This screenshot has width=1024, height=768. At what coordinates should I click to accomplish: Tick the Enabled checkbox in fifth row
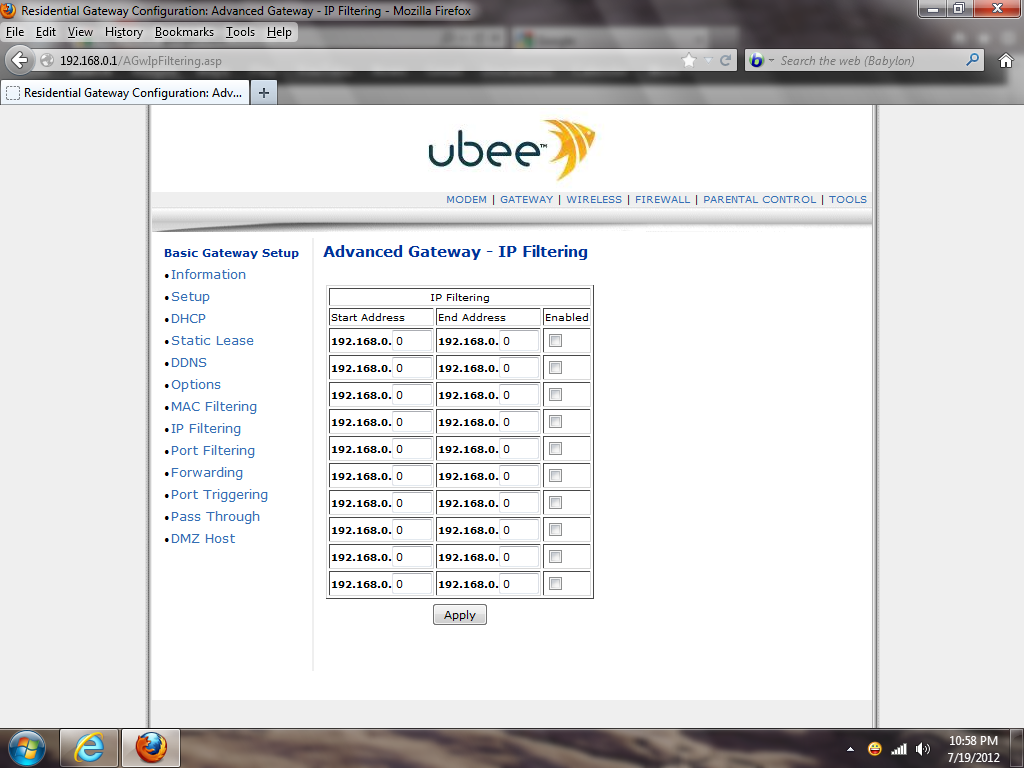click(556, 449)
